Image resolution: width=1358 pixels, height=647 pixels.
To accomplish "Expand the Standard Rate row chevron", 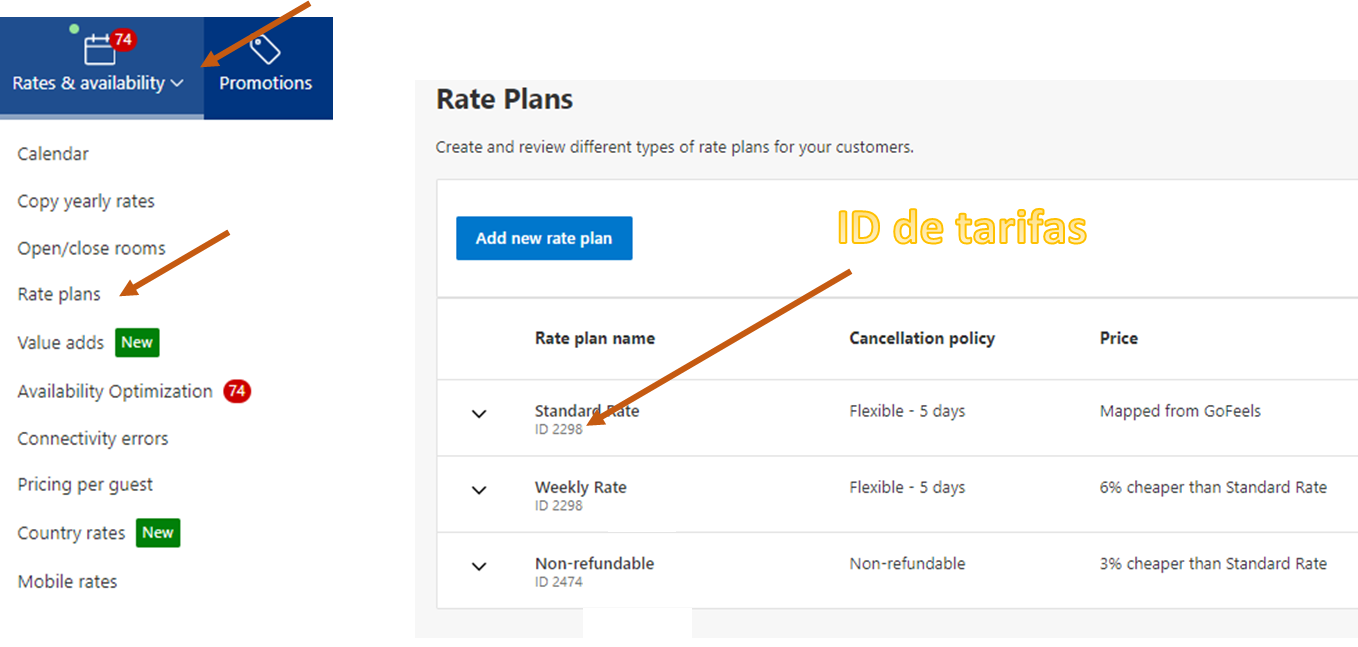I will (479, 414).
